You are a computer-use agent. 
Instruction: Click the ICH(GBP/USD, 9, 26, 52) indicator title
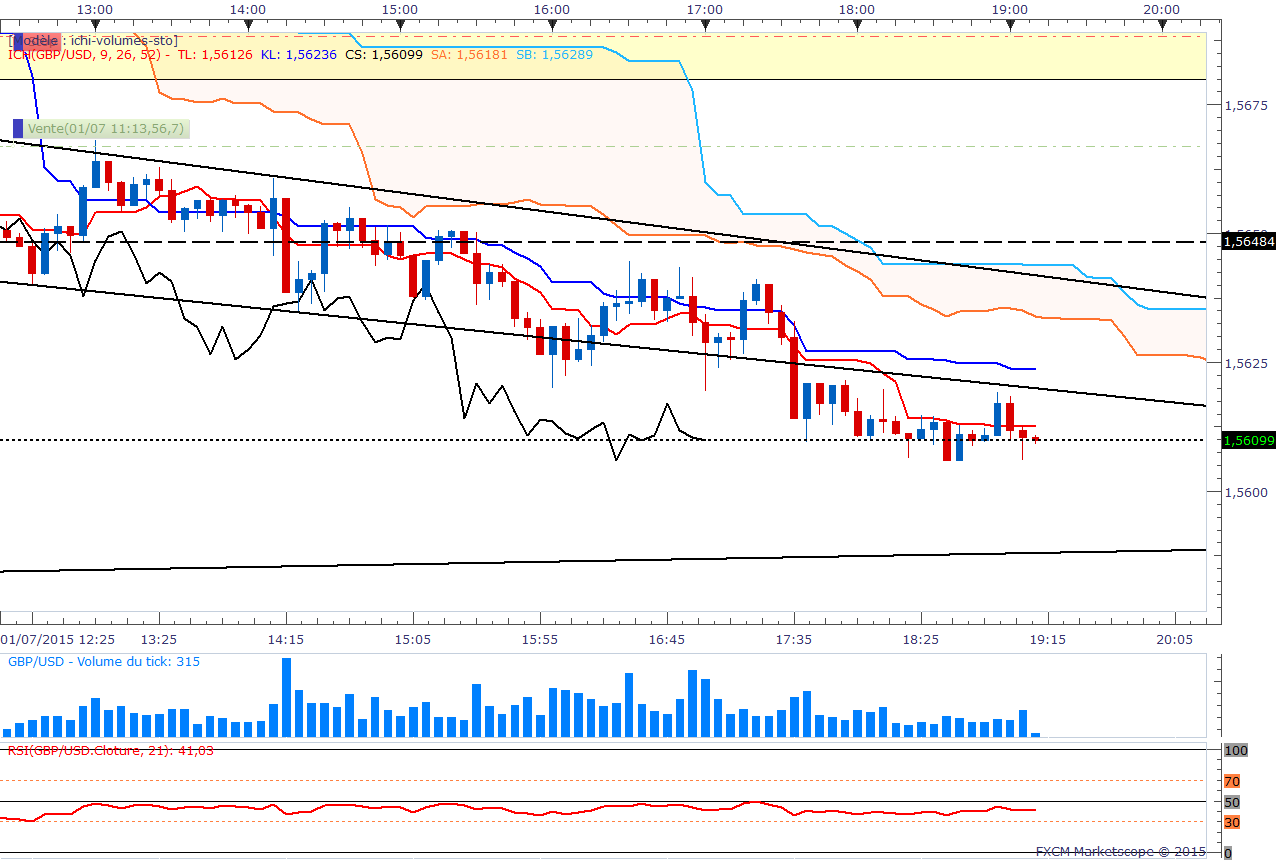click(x=88, y=55)
